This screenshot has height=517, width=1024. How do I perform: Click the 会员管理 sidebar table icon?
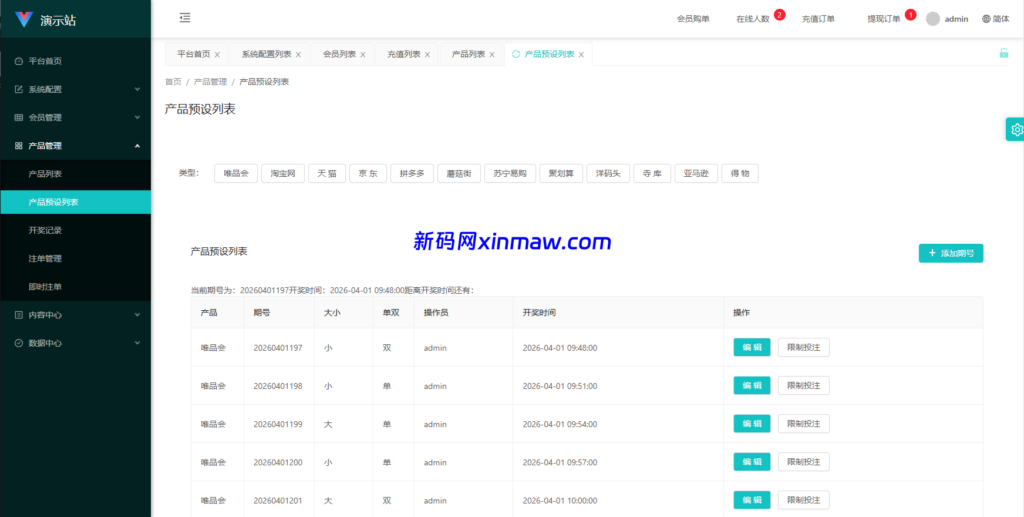click(18, 118)
